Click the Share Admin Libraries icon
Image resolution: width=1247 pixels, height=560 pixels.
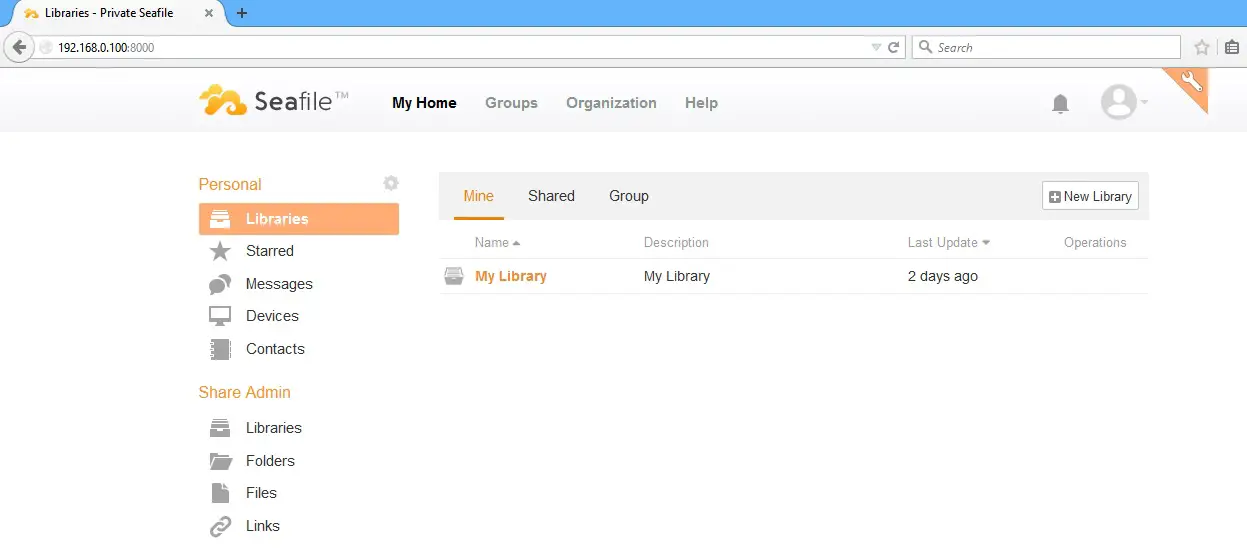[x=220, y=428]
